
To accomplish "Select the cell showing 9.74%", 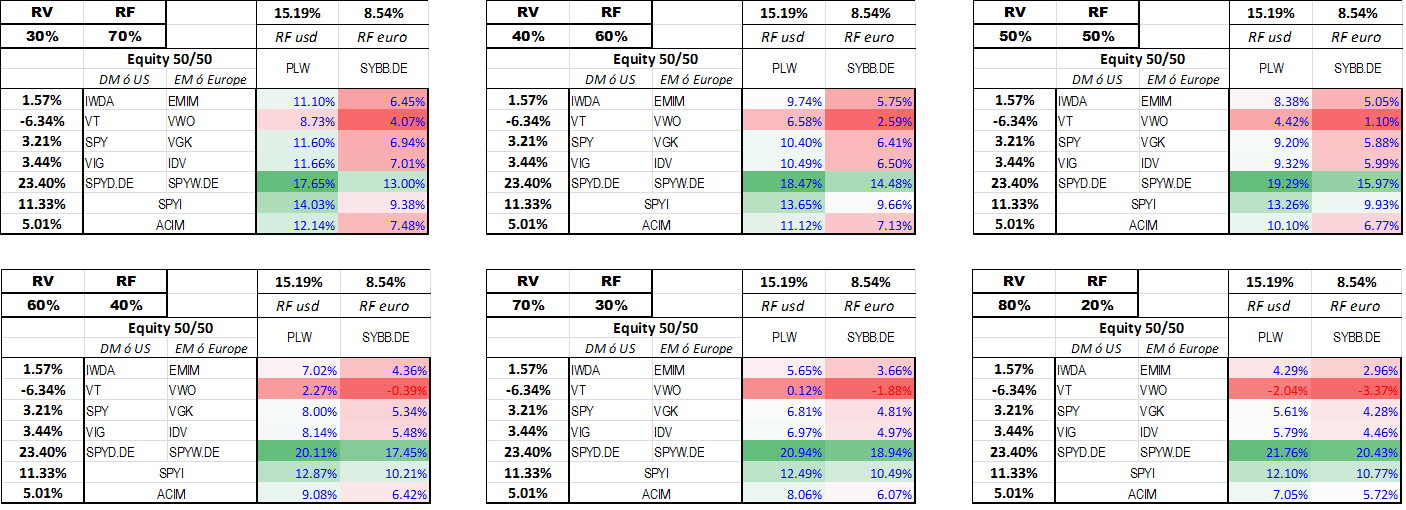I will pyautogui.click(x=784, y=101).
